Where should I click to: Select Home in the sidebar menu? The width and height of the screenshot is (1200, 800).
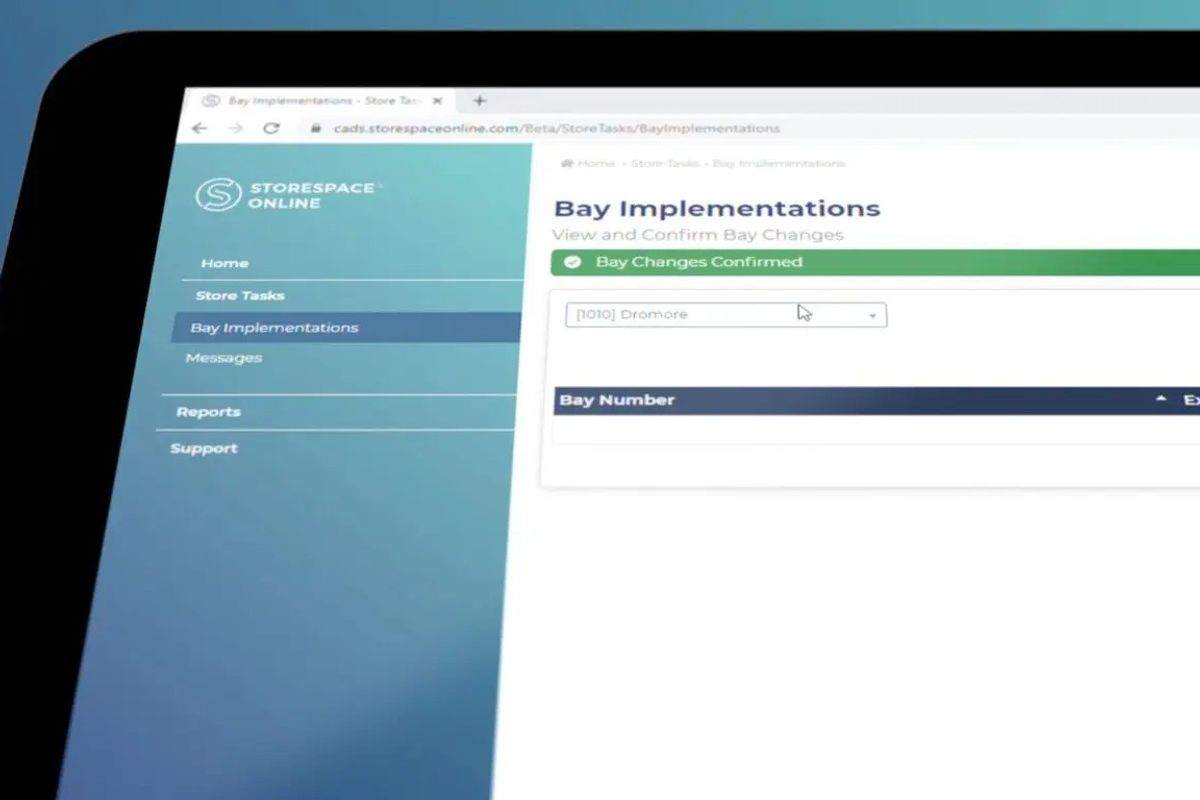pos(224,263)
